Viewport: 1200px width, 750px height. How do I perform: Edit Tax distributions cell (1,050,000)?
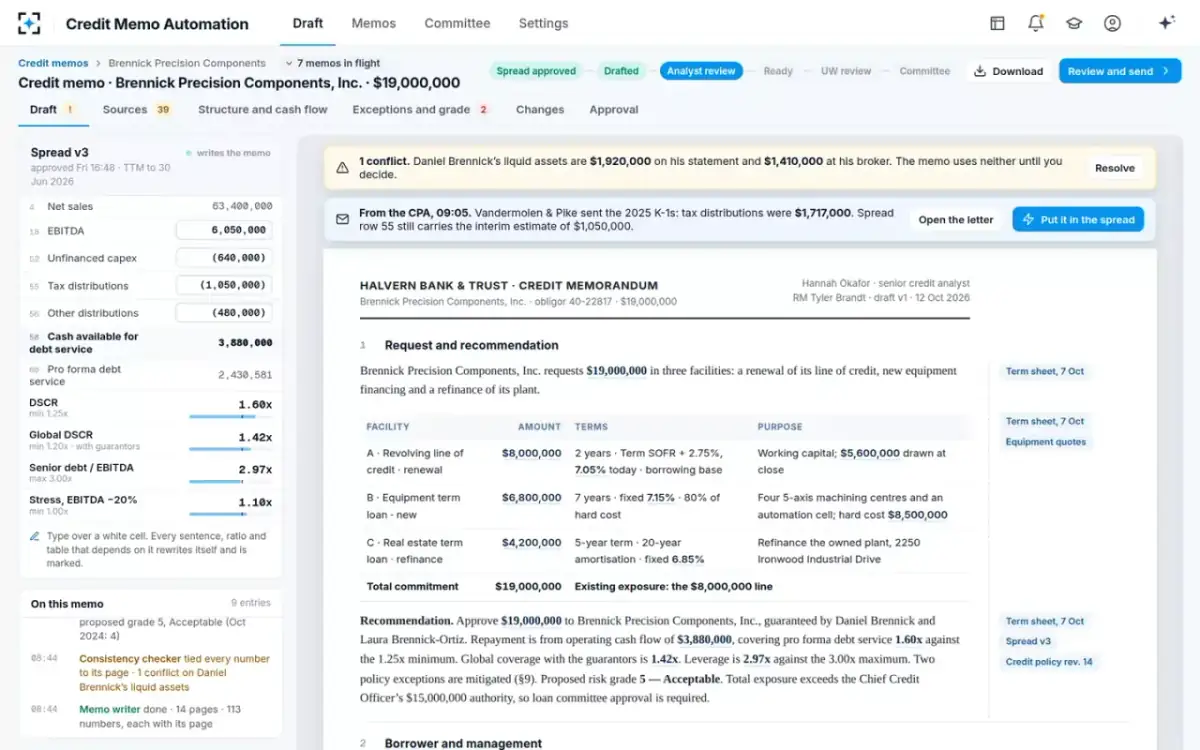224,285
